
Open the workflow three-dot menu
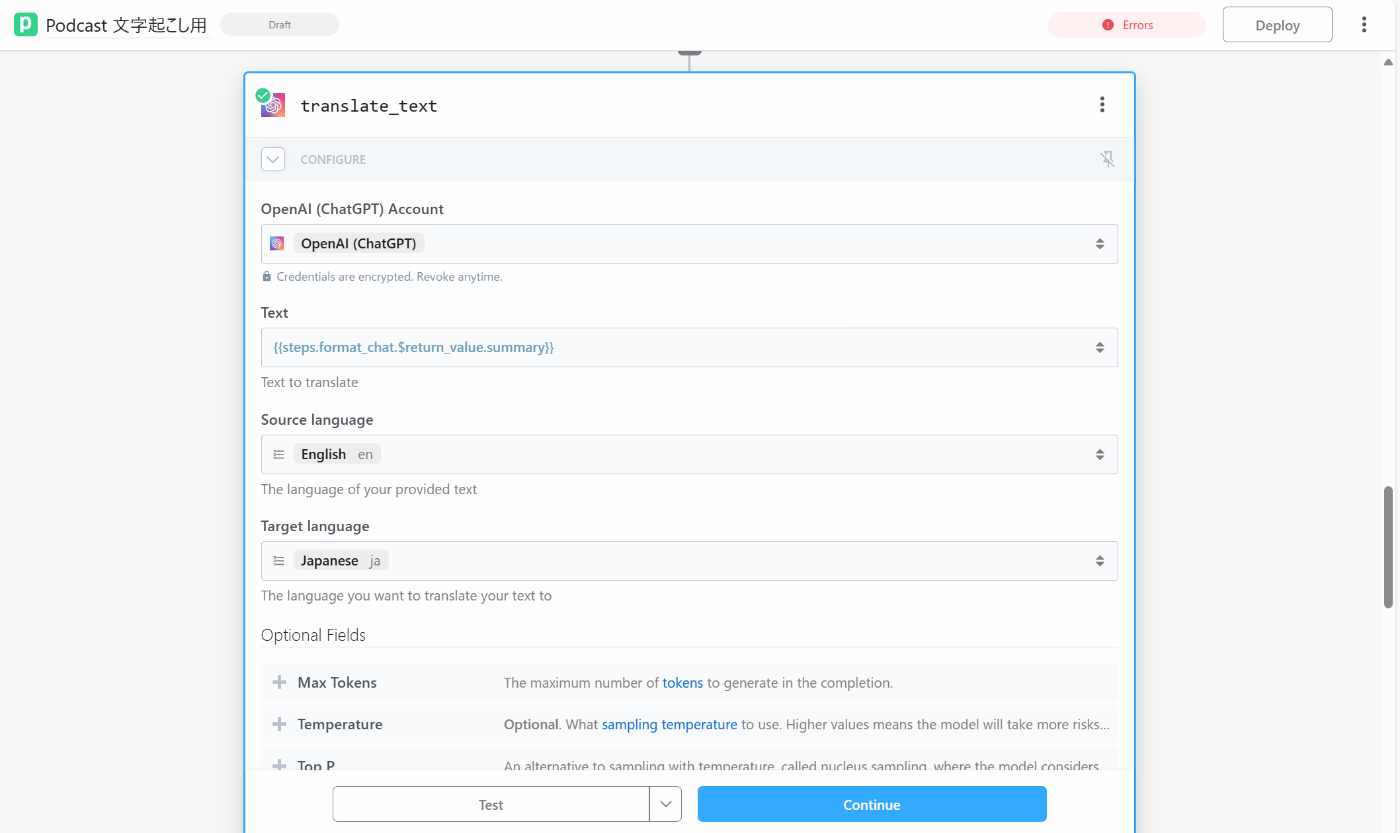point(1364,25)
